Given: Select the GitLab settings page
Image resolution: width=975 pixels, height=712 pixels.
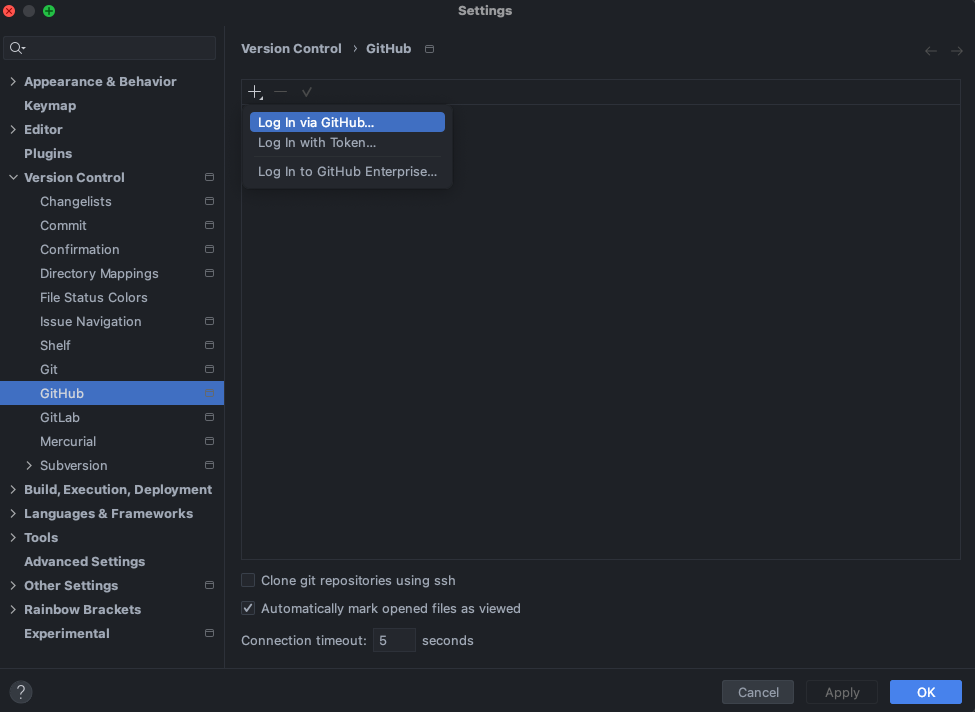Looking at the screenshot, I should pos(60,417).
